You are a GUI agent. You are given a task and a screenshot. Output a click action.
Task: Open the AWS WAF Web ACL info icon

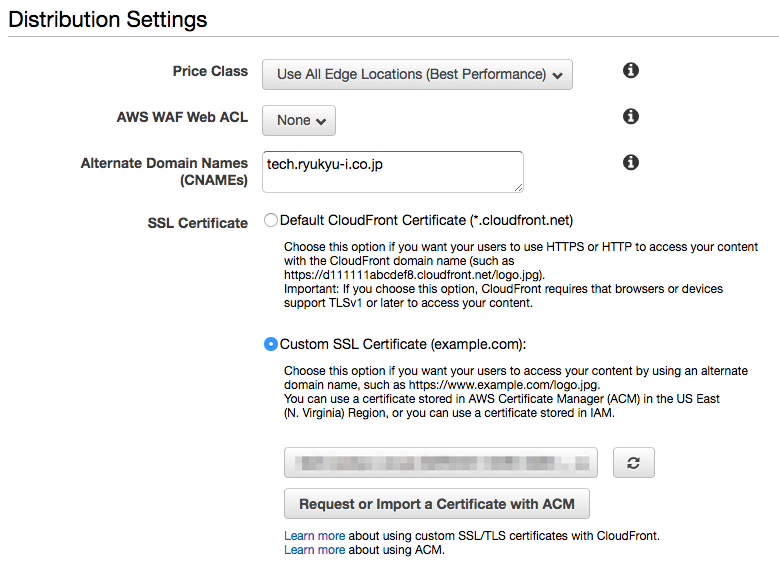tap(631, 117)
